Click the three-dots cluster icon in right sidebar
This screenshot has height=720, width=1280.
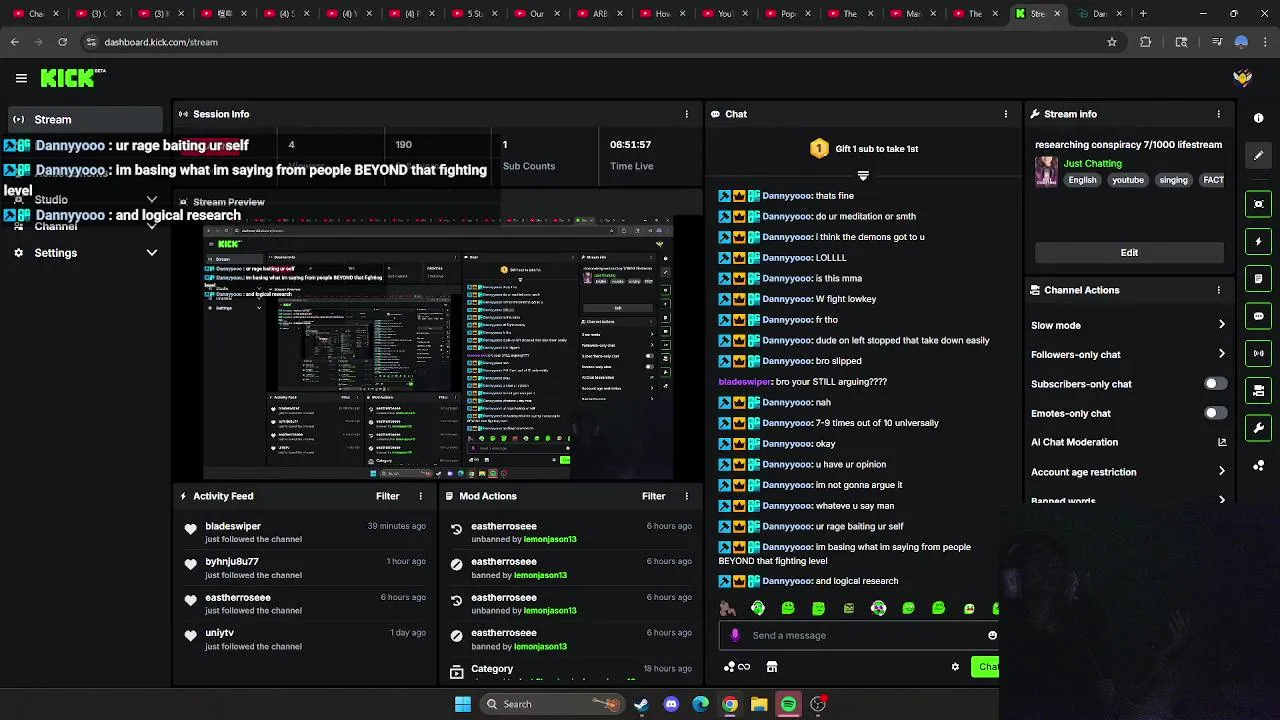point(1258,466)
